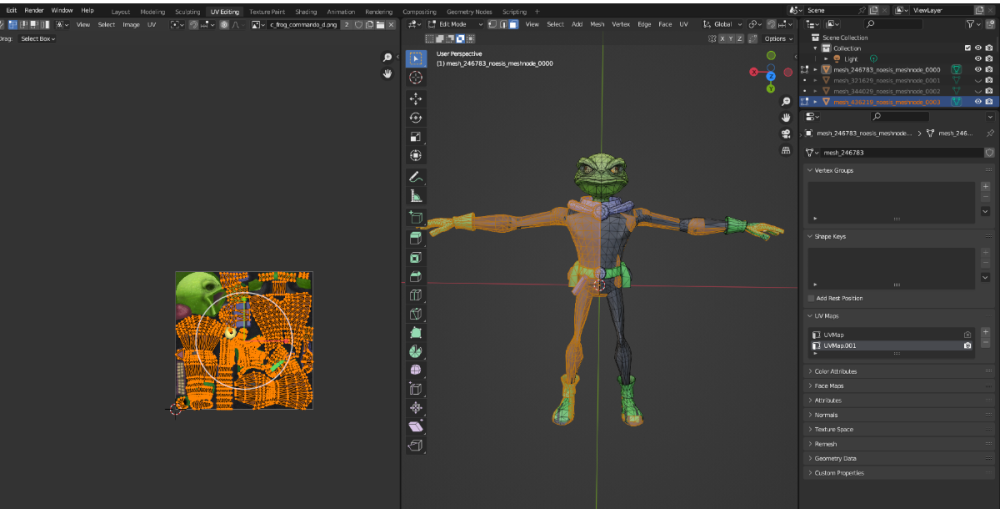This screenshot has height=509, width=1000.
Task: Expand the Normals panel
Action: tap(826, 415)
